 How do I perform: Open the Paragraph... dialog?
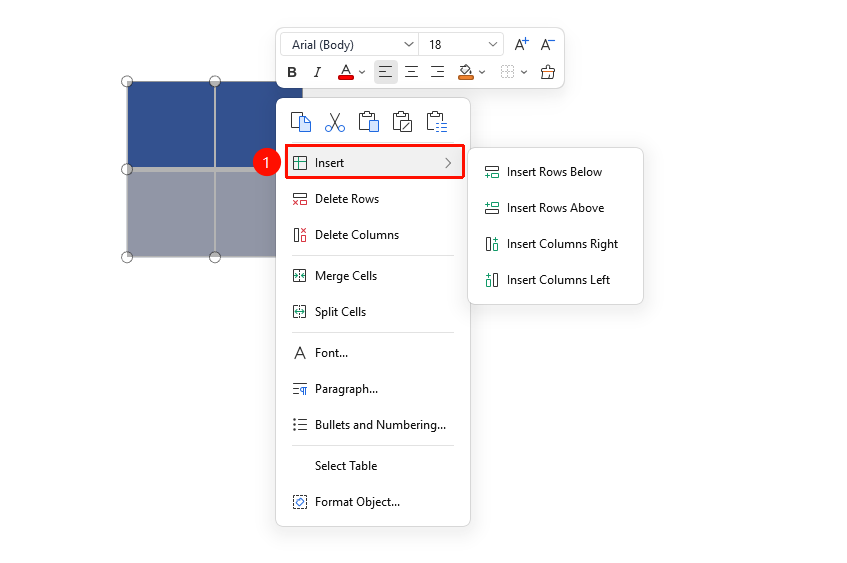[373, 389]
